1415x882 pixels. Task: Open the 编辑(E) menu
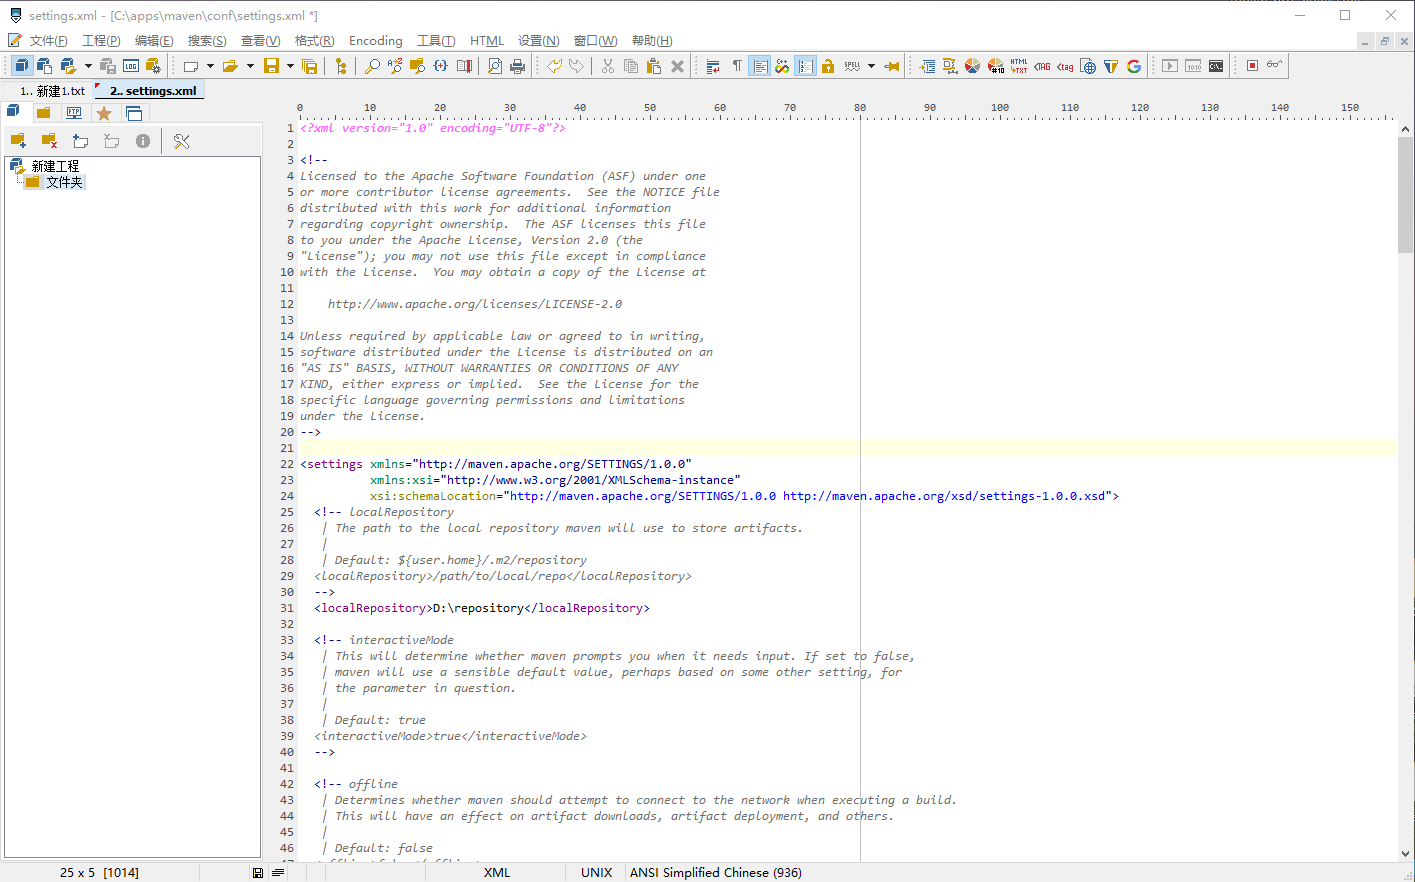[154, 41]
